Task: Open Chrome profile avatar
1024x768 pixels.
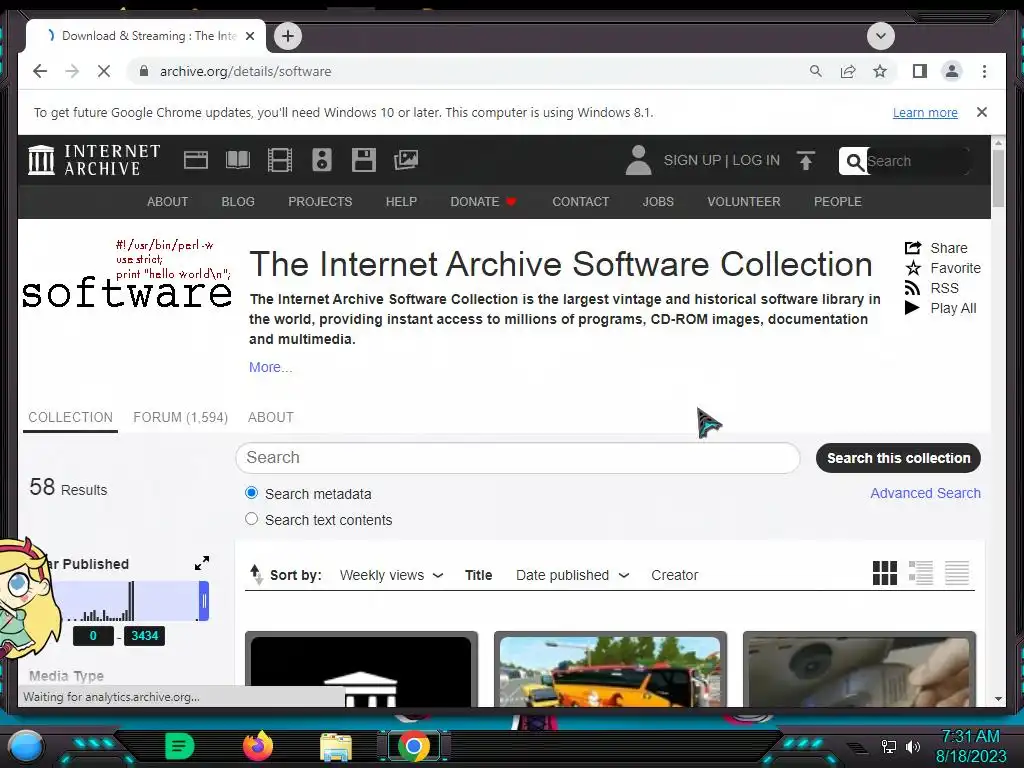Action: pyautogui.click(x=952, y=71)
